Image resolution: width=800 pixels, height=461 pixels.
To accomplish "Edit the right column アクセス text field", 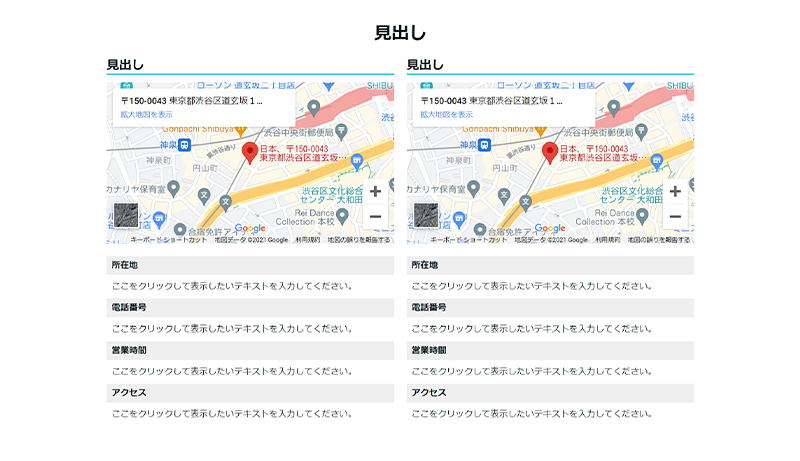I will (532, 413).
